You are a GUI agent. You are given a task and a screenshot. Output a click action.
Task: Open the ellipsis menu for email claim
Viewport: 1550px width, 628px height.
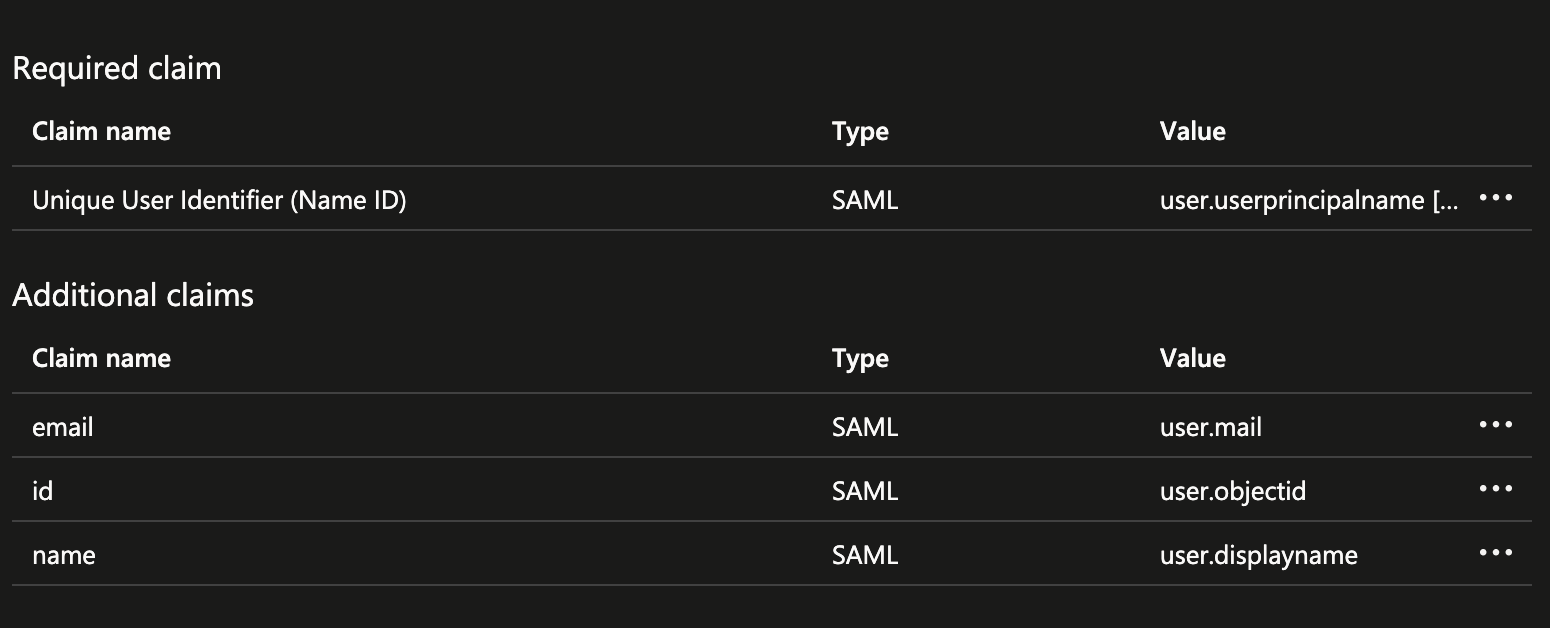click(x=1495, y=425)
